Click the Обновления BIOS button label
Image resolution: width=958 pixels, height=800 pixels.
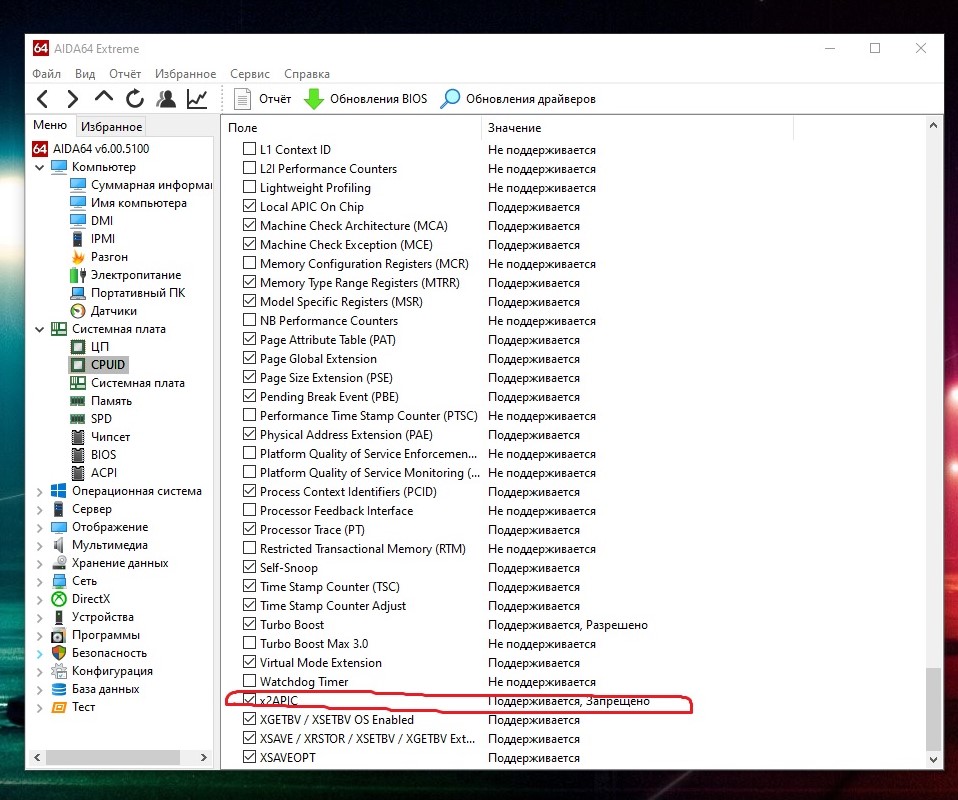(x=378, y=99)
